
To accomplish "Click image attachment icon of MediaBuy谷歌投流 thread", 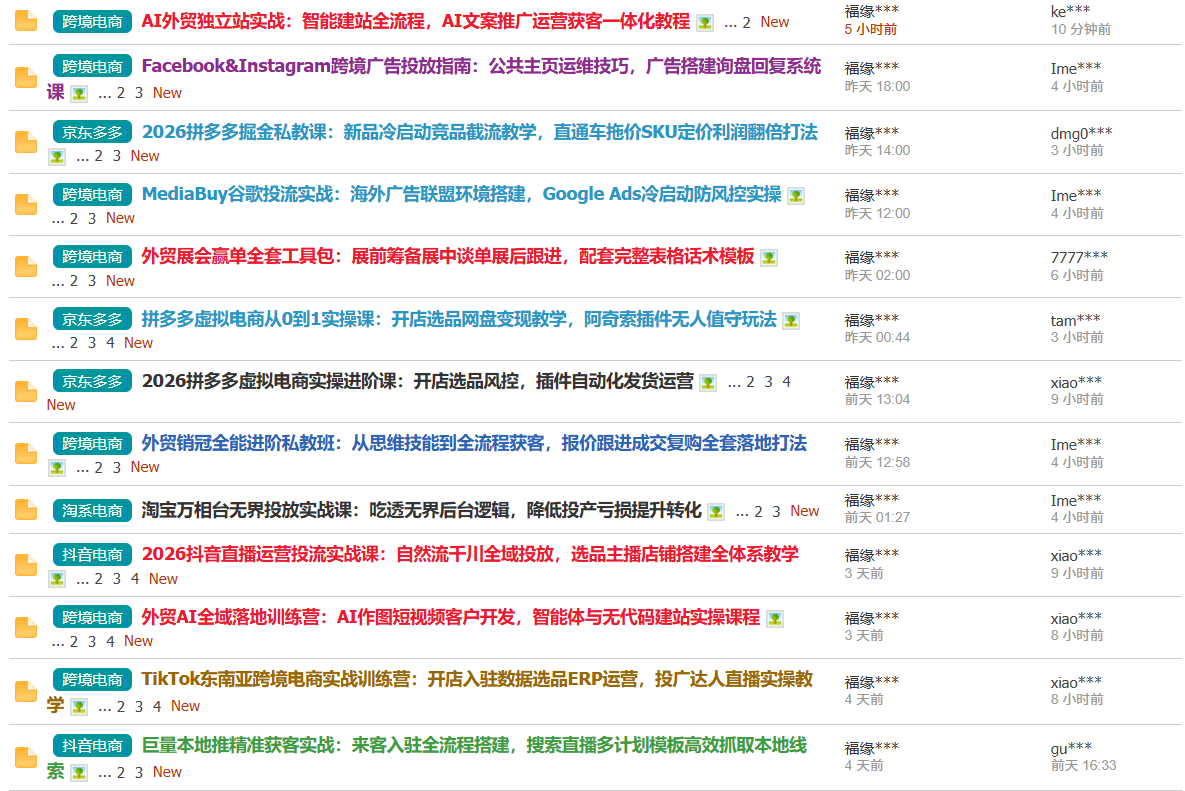I will click(x=796, y=196).
